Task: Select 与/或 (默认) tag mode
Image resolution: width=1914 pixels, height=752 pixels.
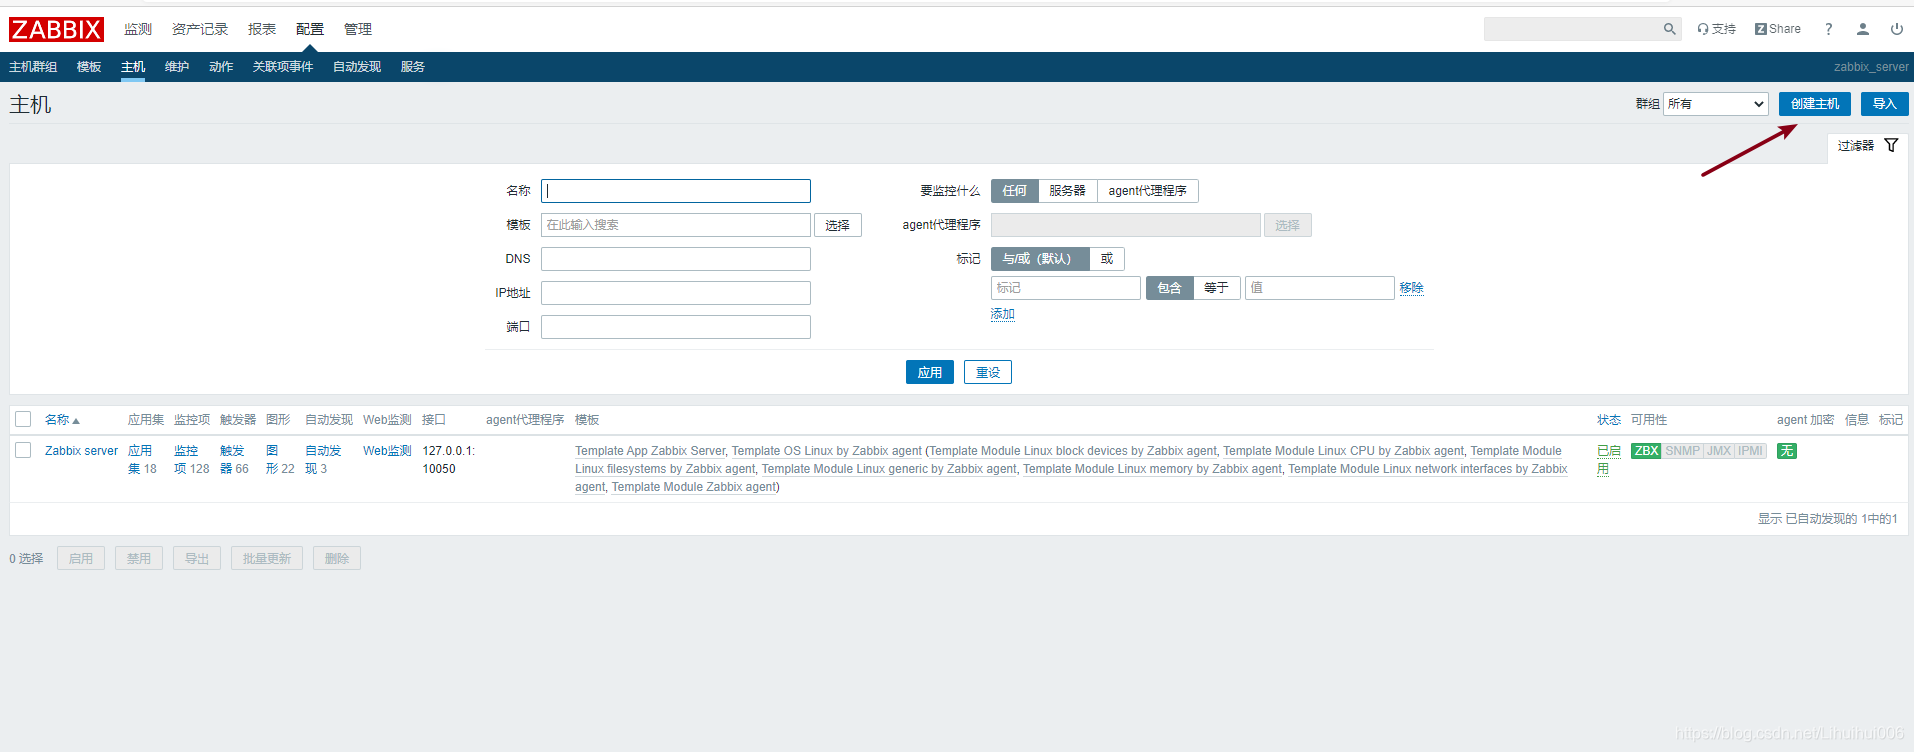Action: (1039, 259)
